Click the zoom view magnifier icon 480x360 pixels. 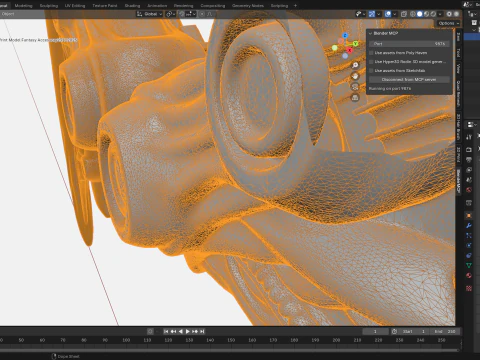[x=355, y=65]
